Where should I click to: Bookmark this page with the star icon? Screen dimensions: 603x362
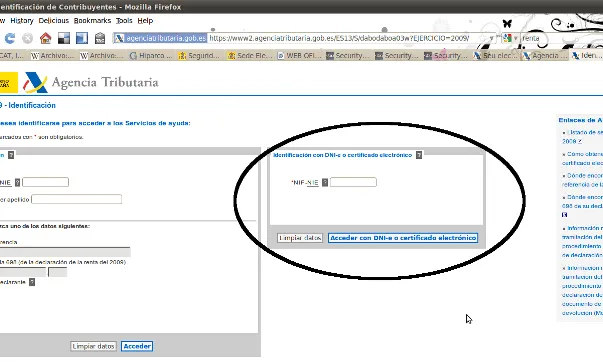483,38
